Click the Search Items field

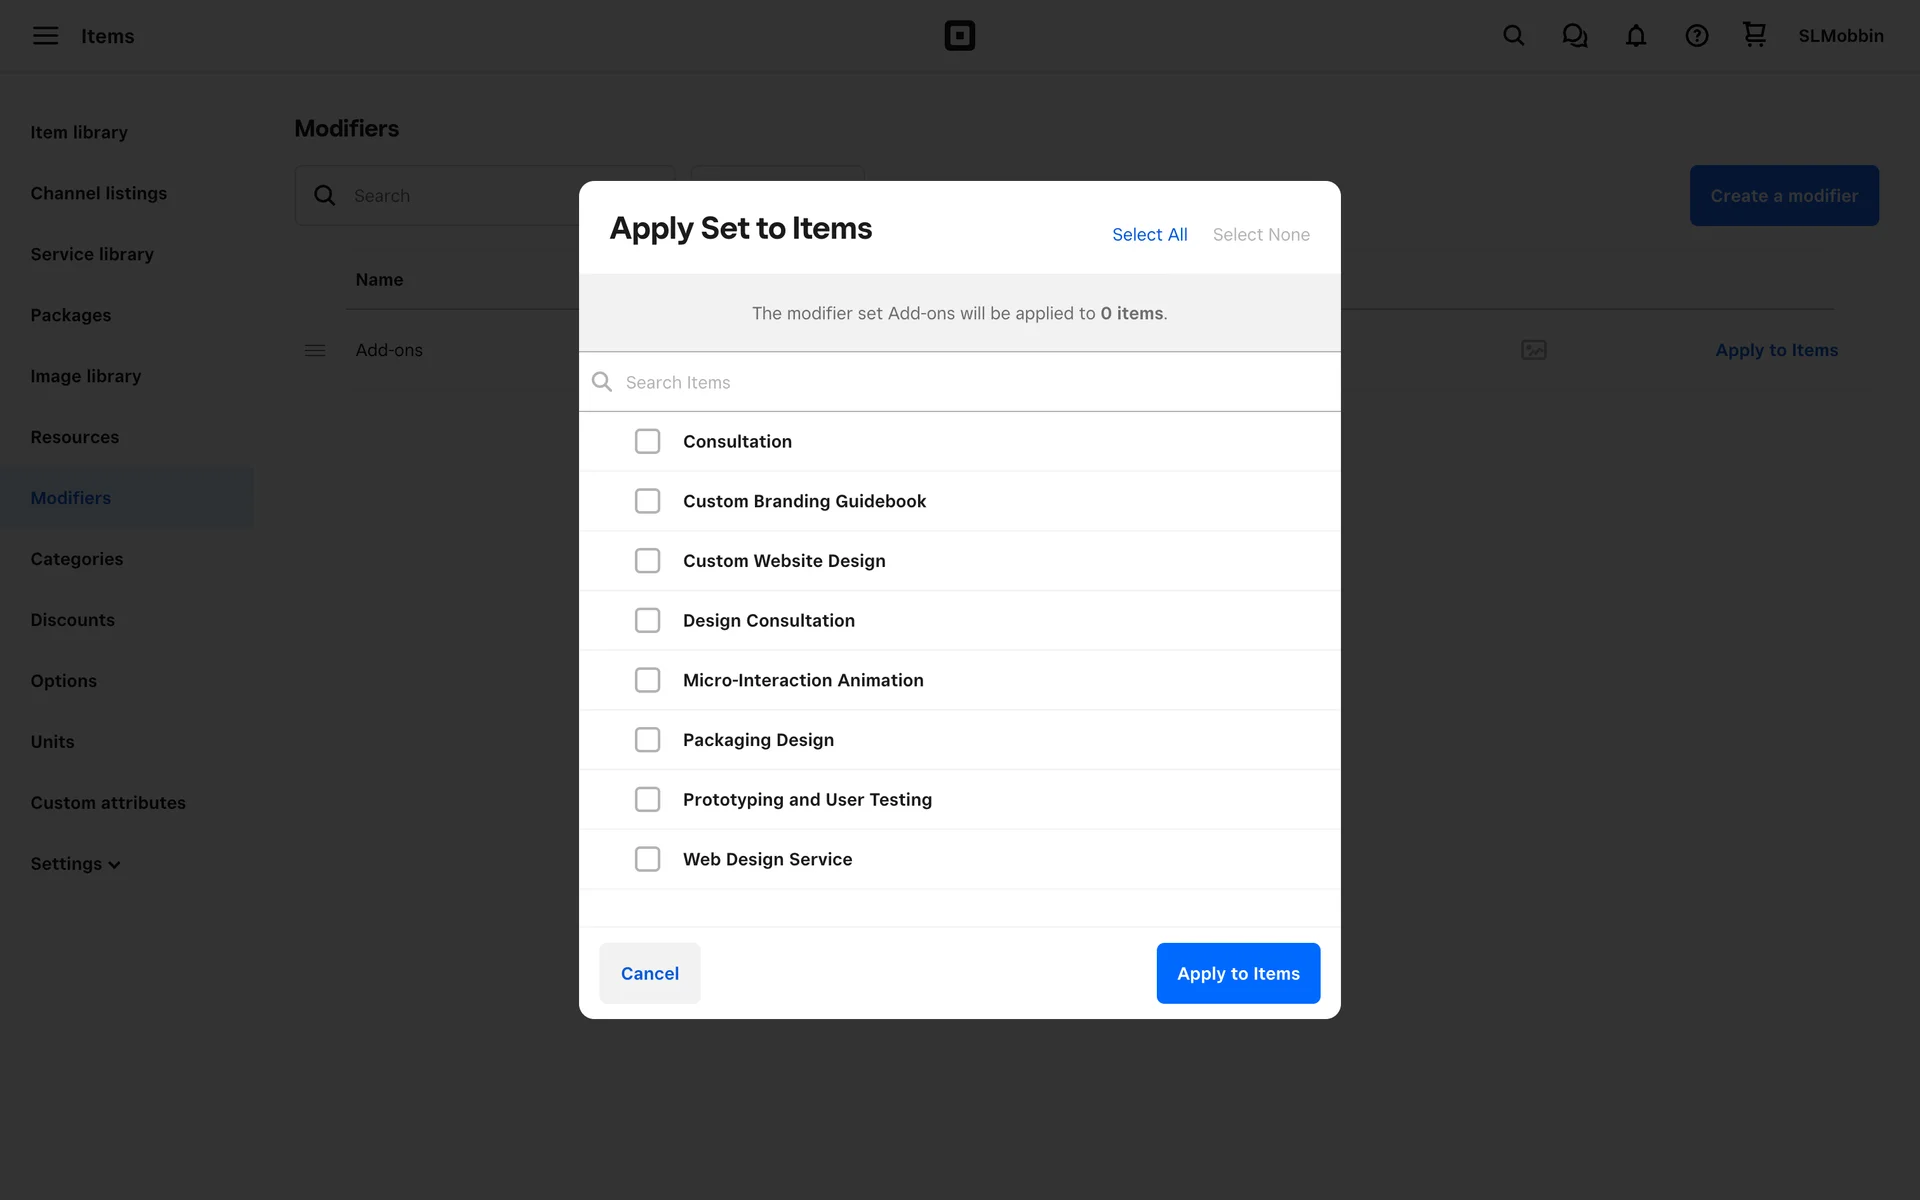960,382
